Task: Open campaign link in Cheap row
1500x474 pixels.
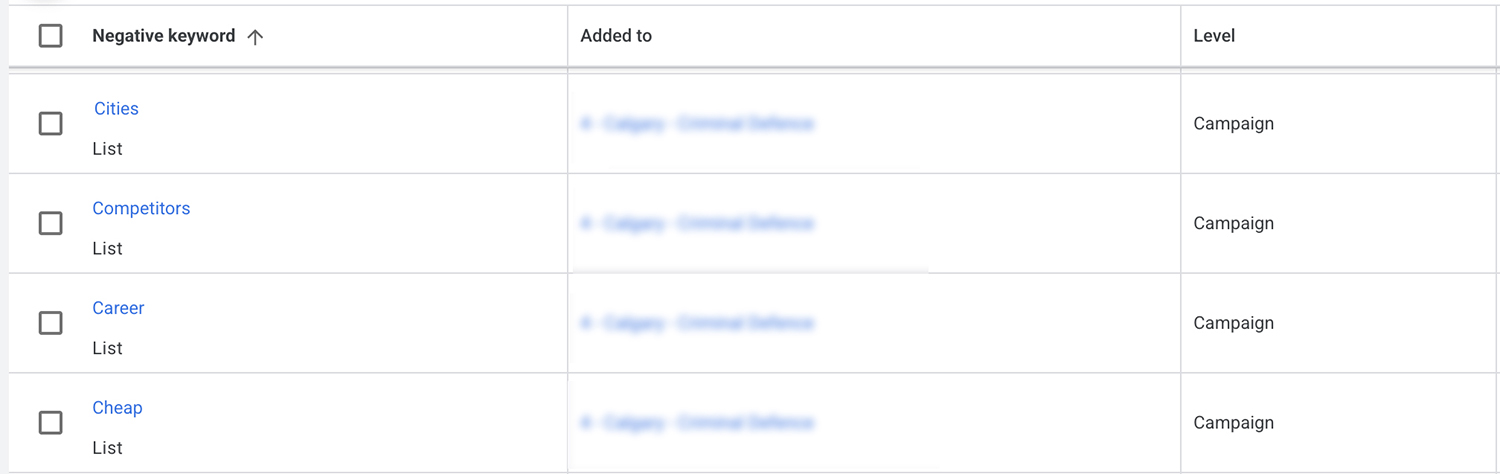Action: [697, 423]
